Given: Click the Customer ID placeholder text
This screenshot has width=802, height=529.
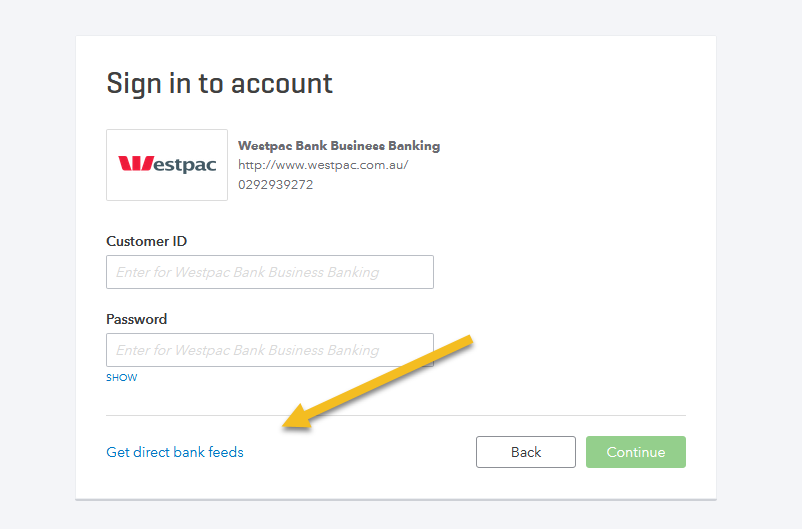Looking at the screenshot, I should coord(248,272).
